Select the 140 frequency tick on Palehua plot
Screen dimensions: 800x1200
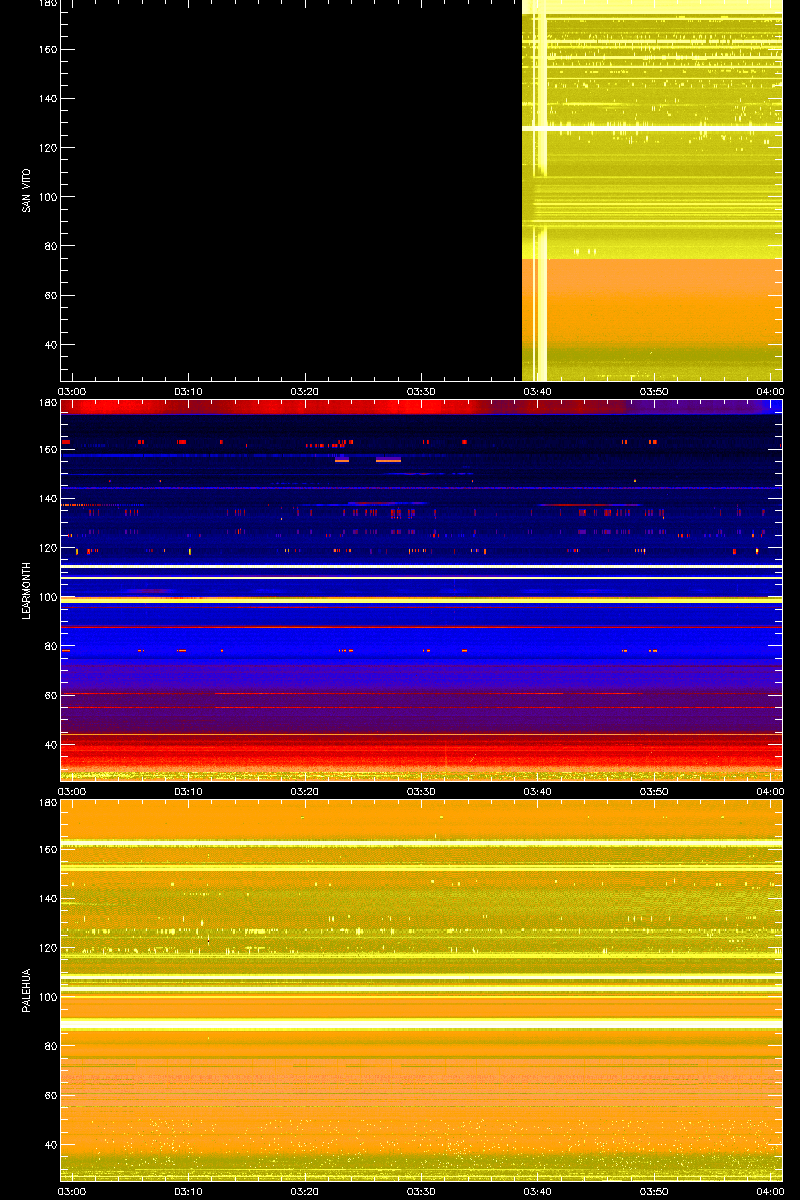pos(48,899)
